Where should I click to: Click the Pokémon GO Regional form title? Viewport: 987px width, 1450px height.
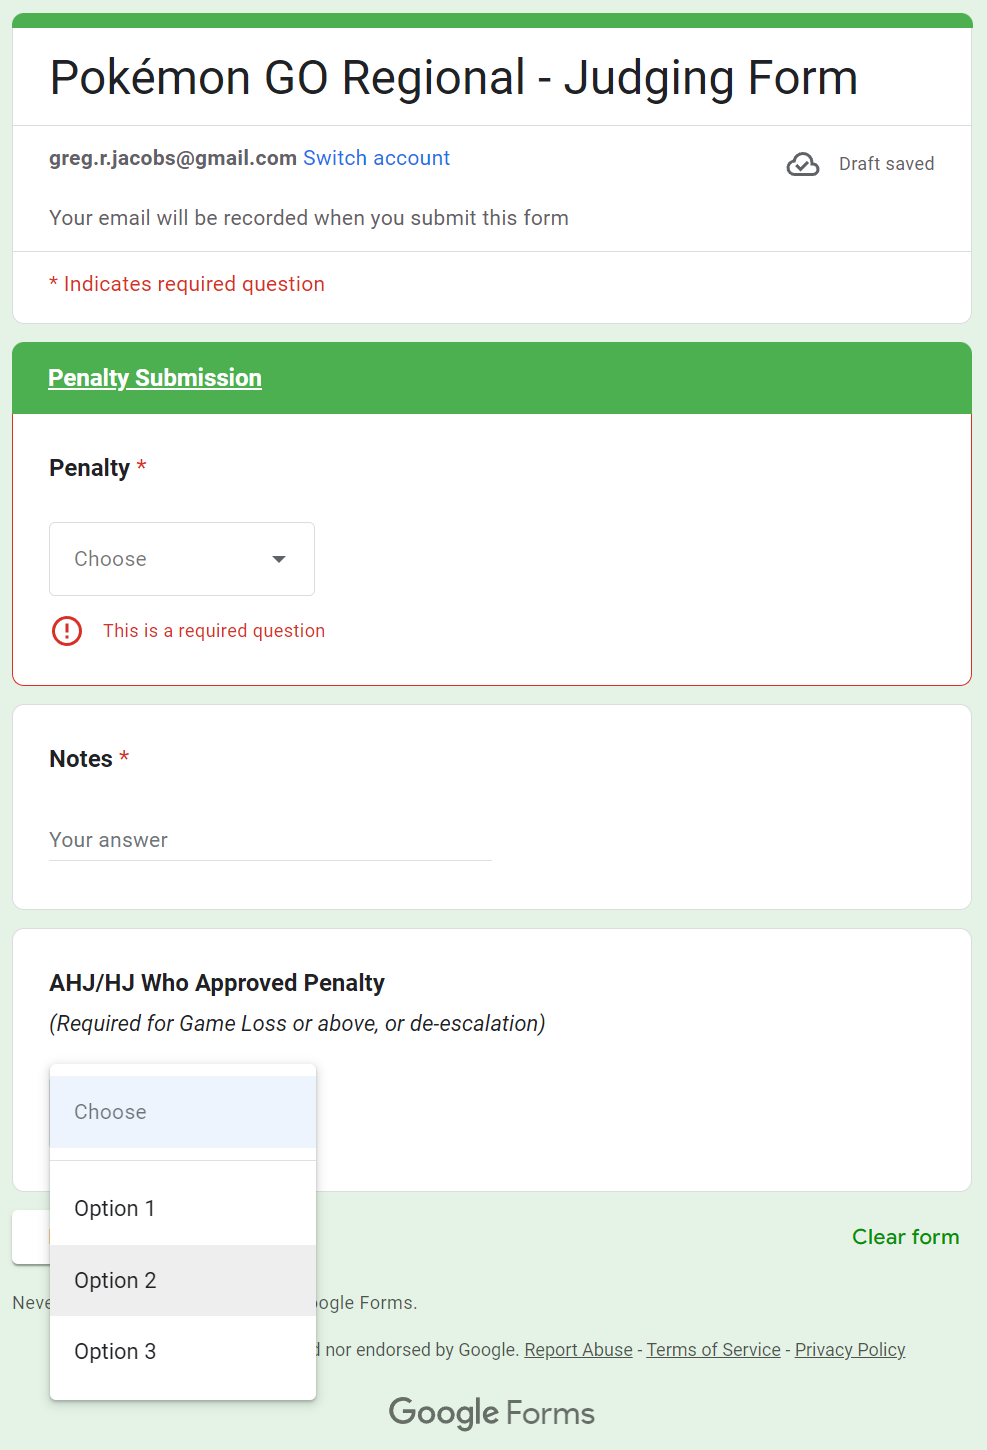(x=454, y=78)
